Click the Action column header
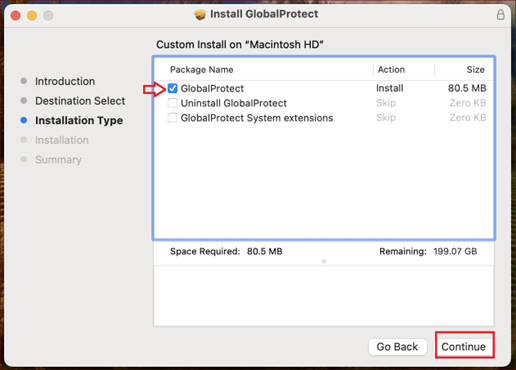This screenshot has width=516, height=370. click(x=391, y=70)
